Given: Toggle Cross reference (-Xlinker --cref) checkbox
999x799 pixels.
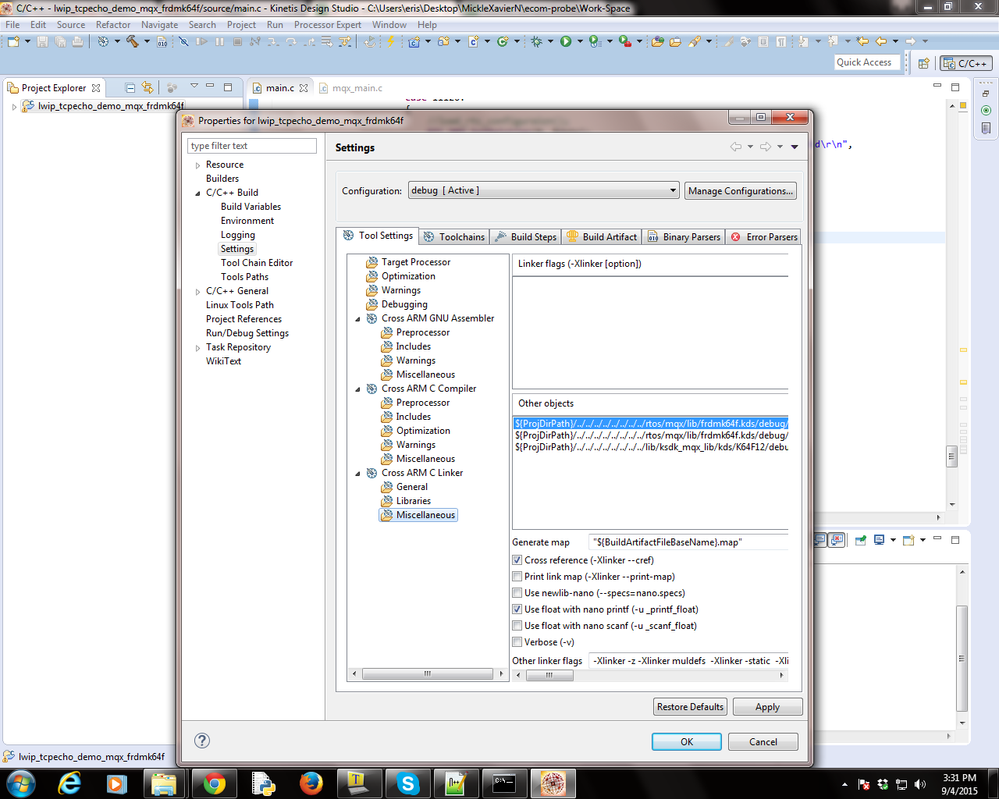Looking at the screenshot, I should click(517, 560).
